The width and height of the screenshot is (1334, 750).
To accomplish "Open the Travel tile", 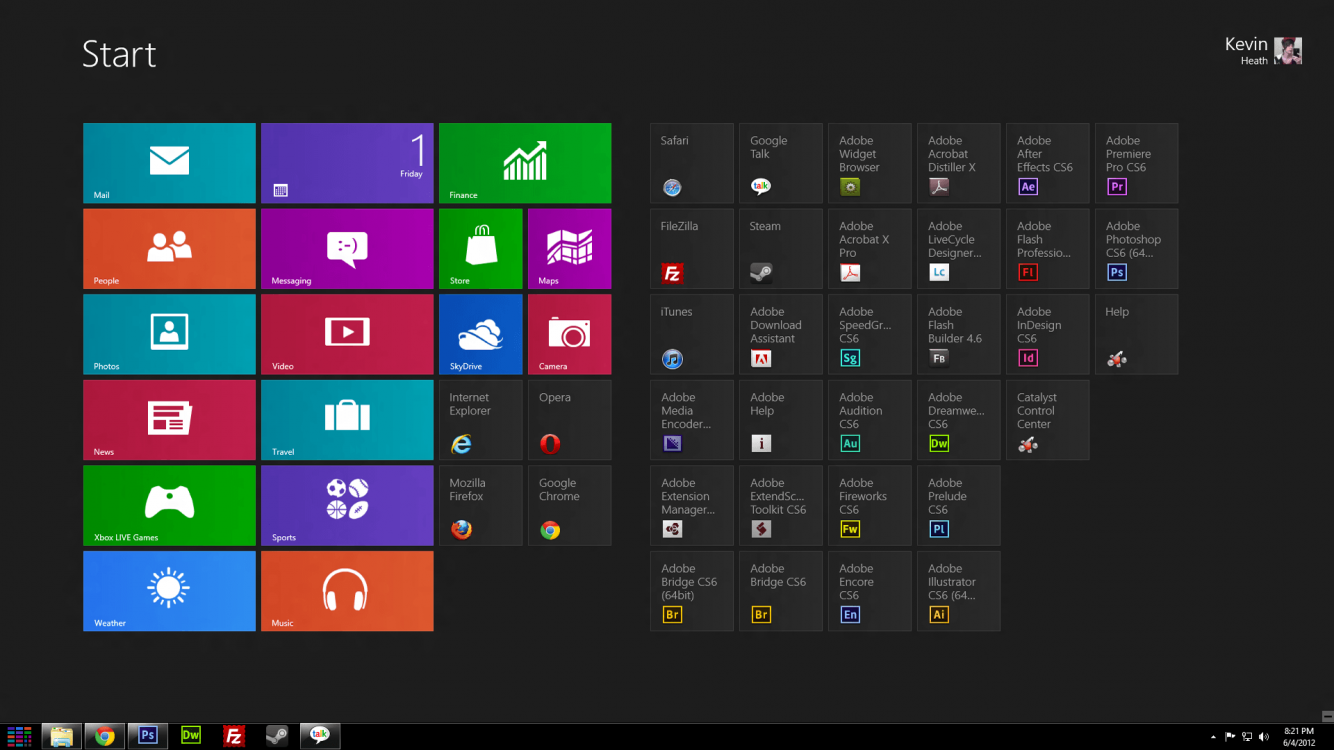I will tap(347, 420).
